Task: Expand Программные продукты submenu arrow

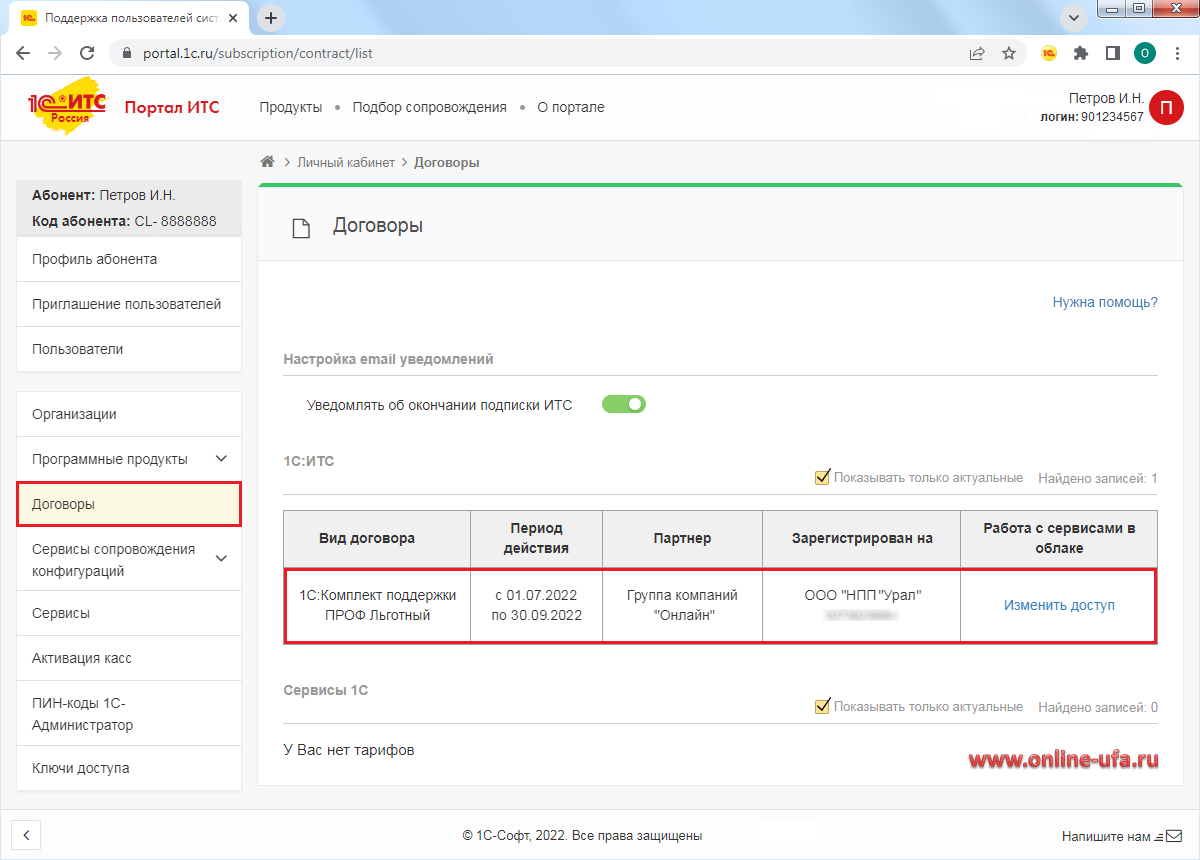Action: pos(222,459)
